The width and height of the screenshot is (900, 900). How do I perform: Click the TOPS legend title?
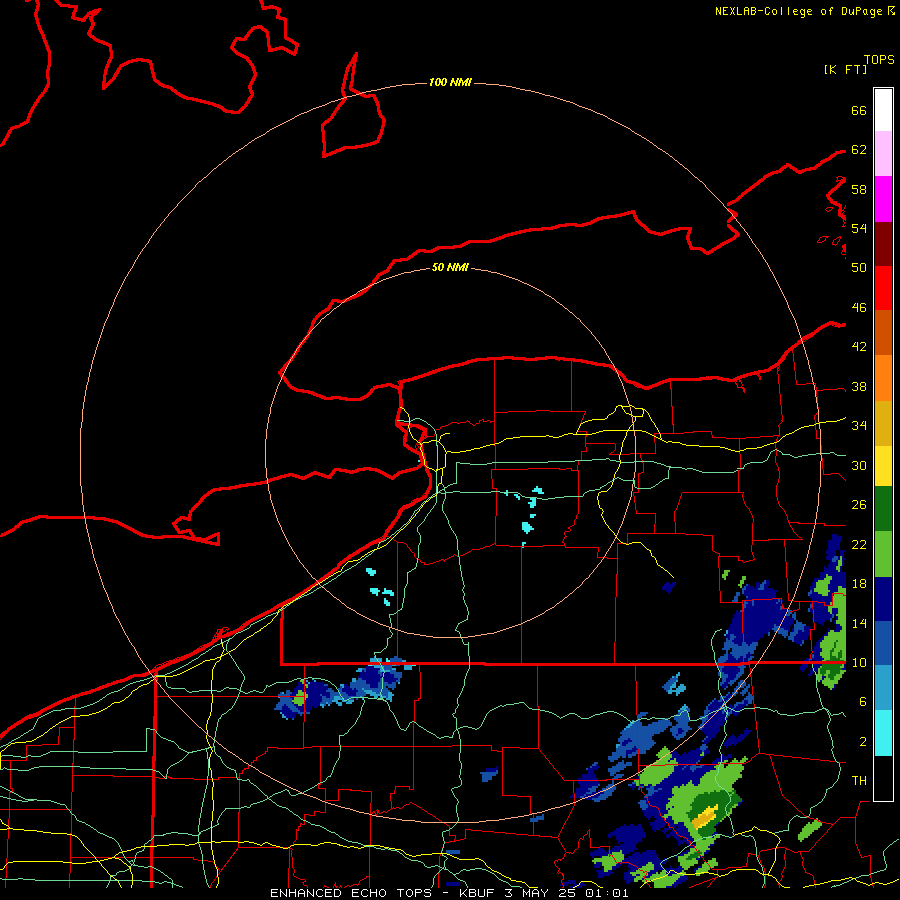(x=879, y=59)
